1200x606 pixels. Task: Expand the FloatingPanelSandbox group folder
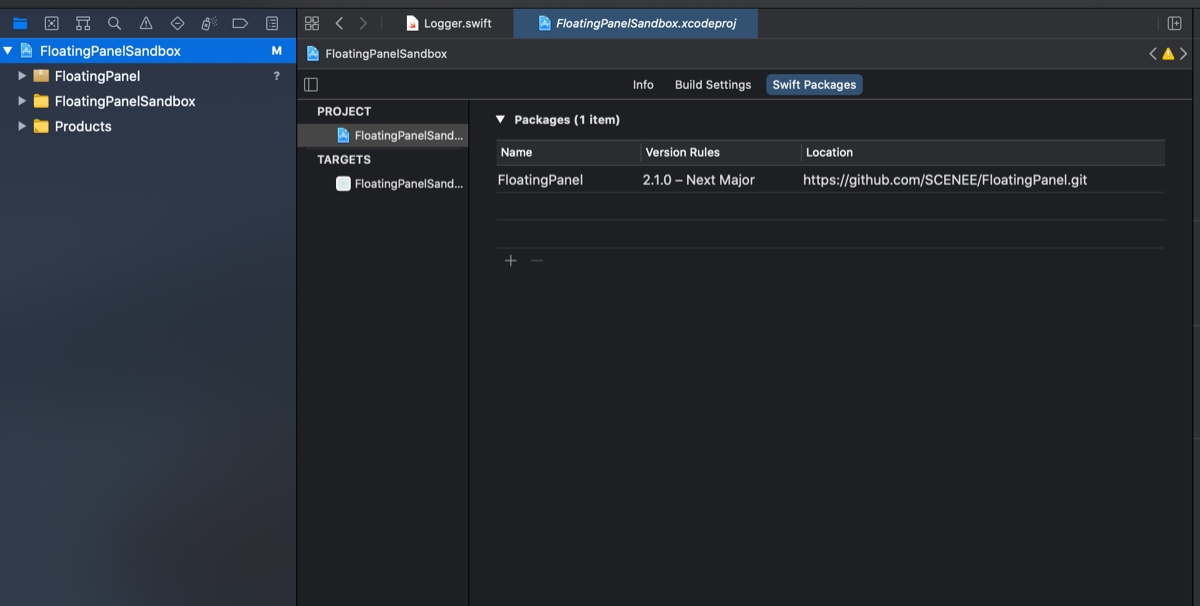(x=22, y=101)
